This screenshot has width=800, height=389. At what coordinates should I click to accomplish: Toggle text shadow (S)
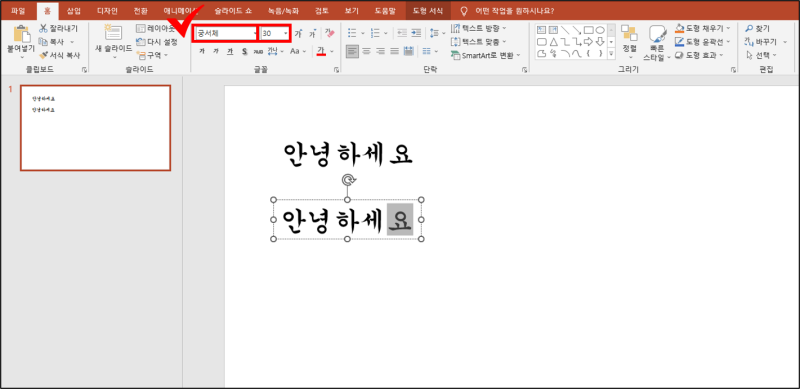(x=244, y=51)
